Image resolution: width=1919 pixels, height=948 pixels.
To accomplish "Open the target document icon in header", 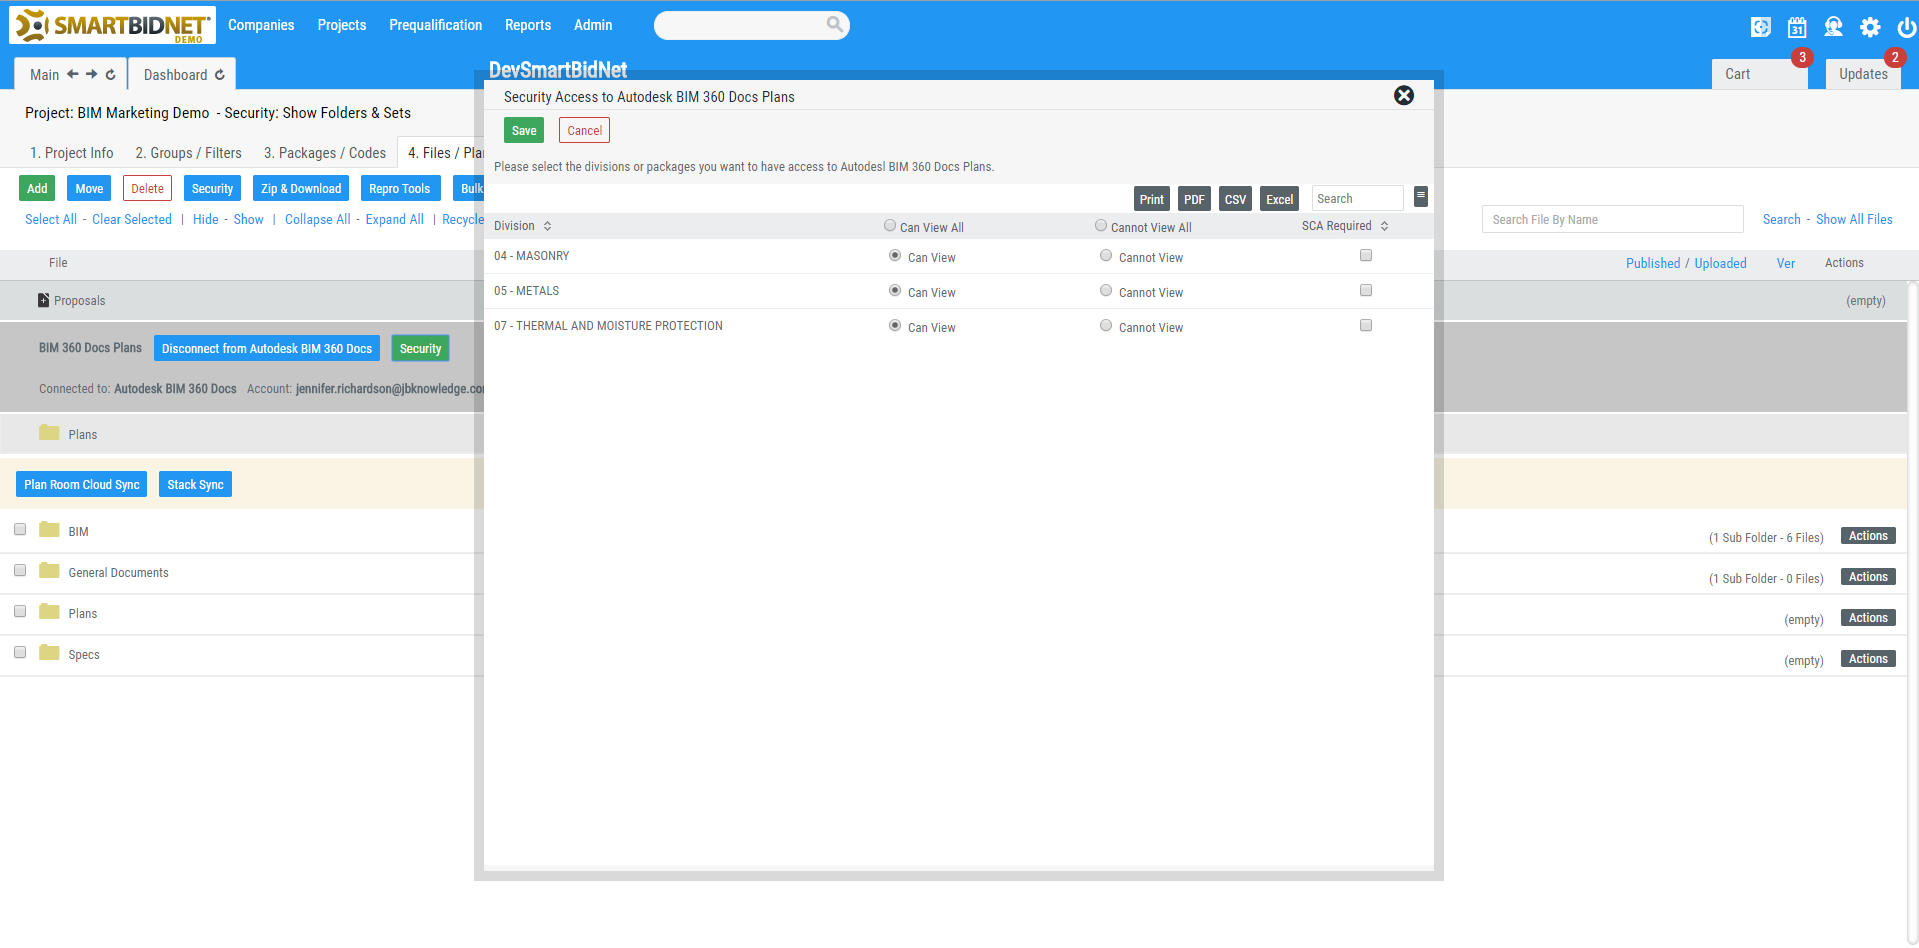I will (x=1761, y=27).
